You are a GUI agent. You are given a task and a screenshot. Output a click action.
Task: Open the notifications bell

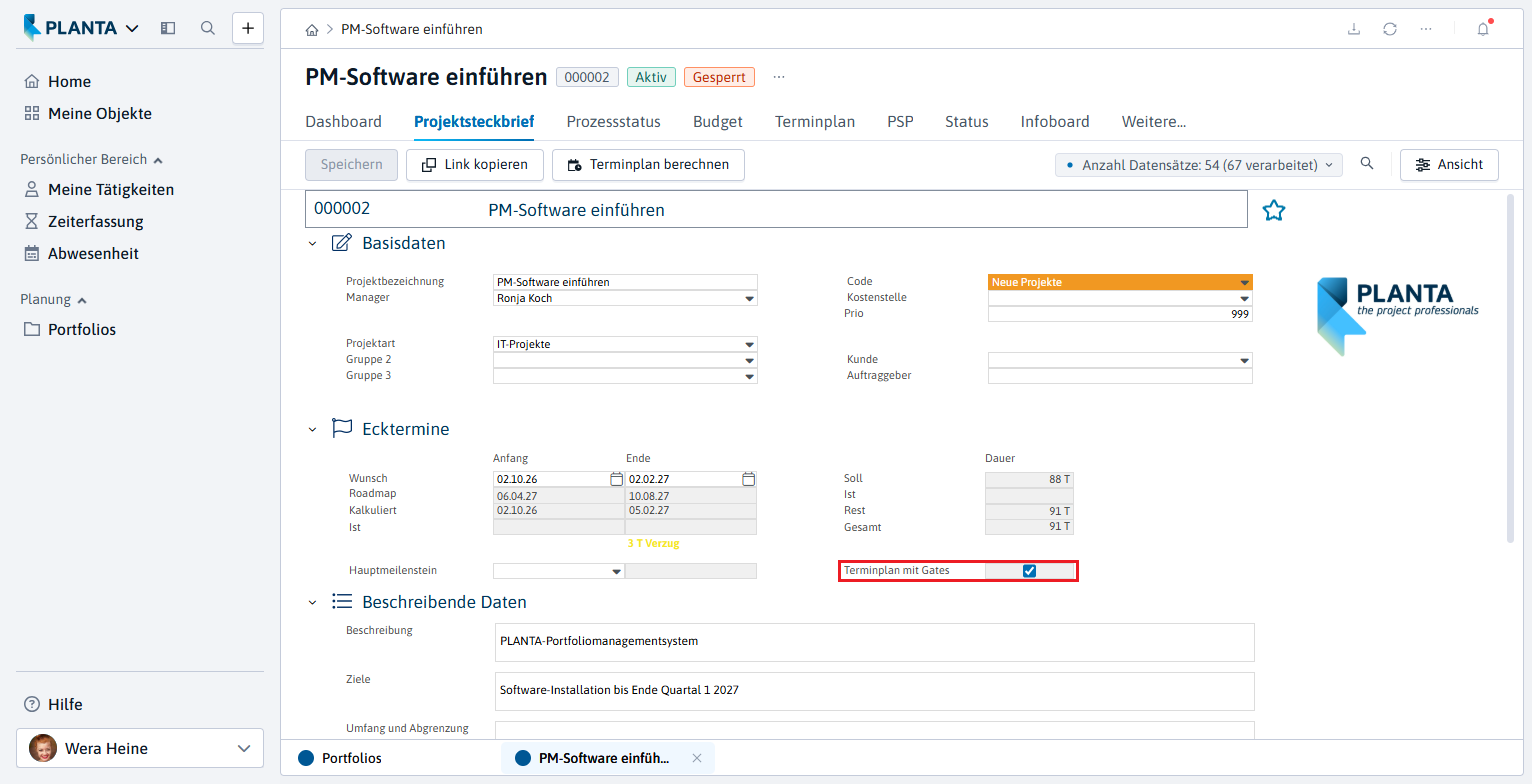pos(1483,29)
